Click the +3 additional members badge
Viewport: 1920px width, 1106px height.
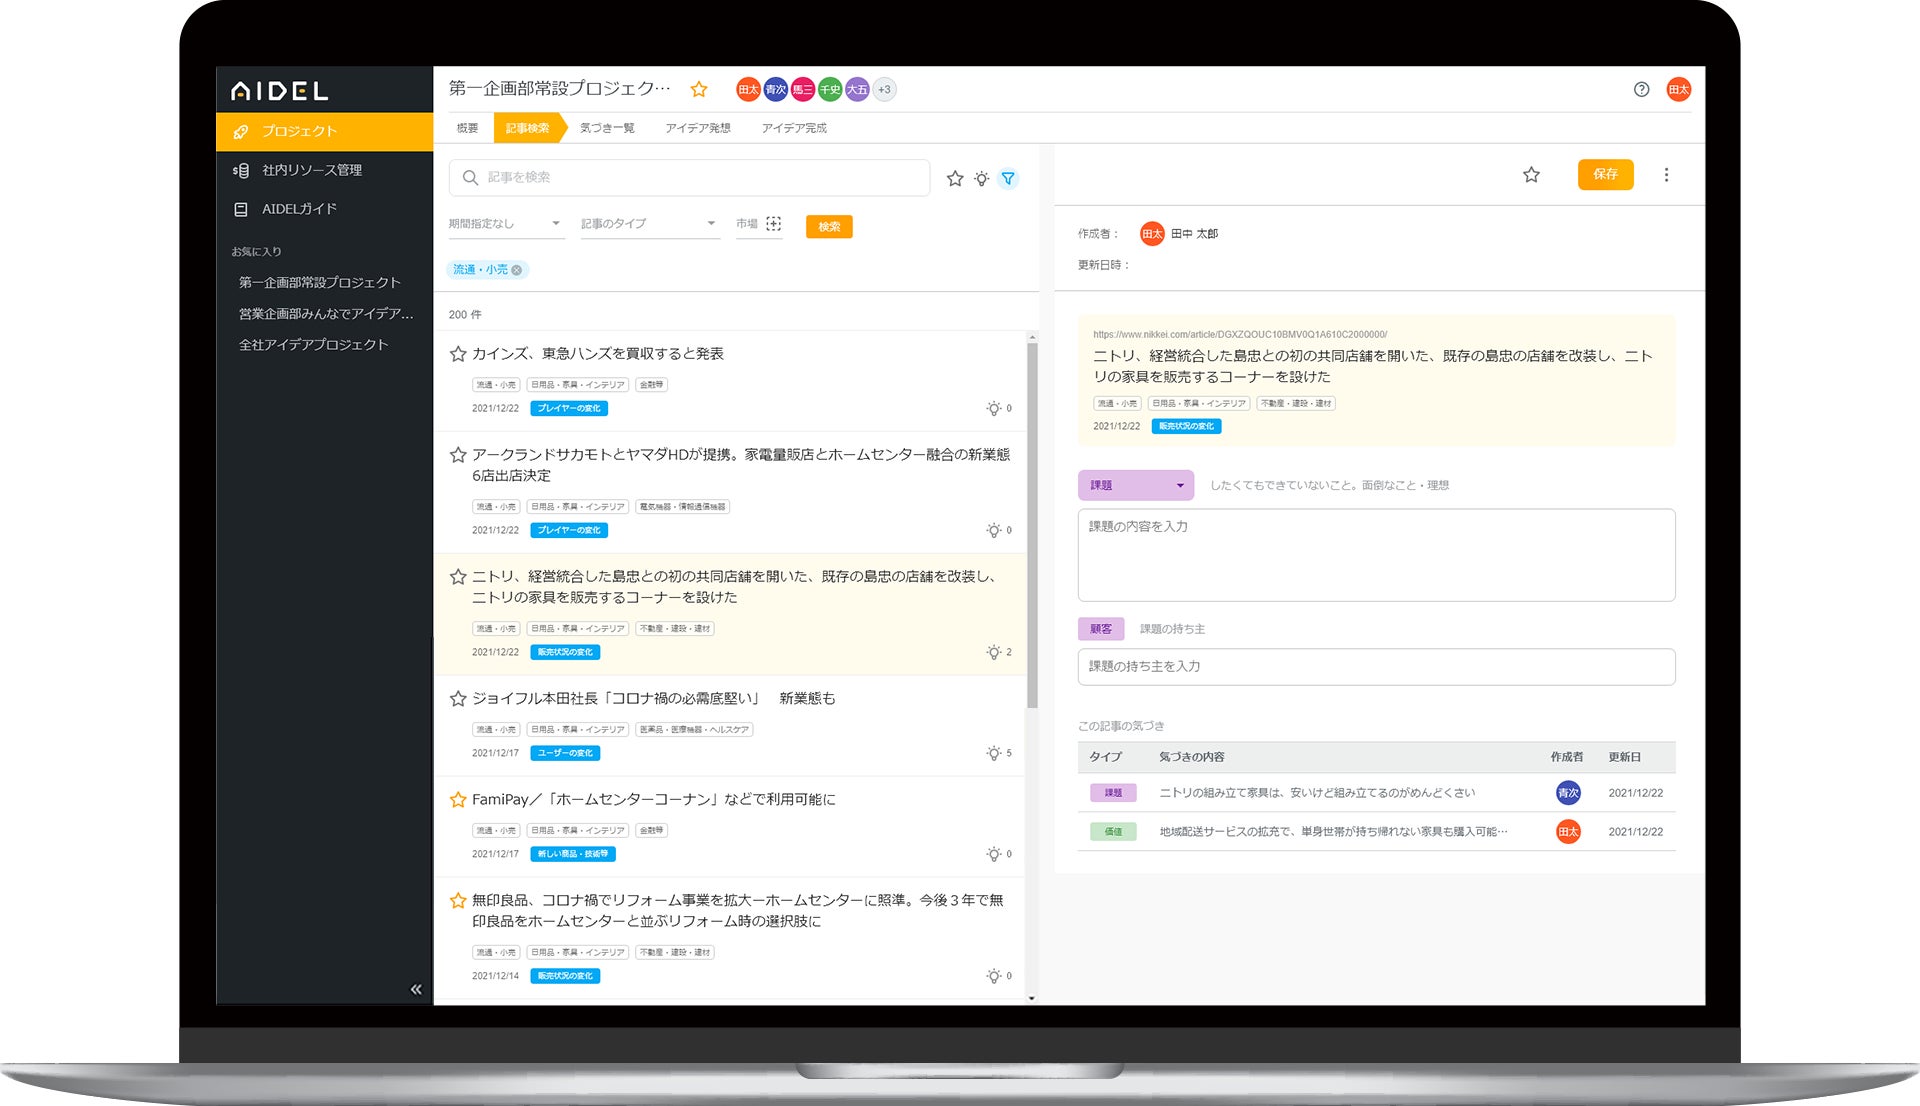coord(884,90)
